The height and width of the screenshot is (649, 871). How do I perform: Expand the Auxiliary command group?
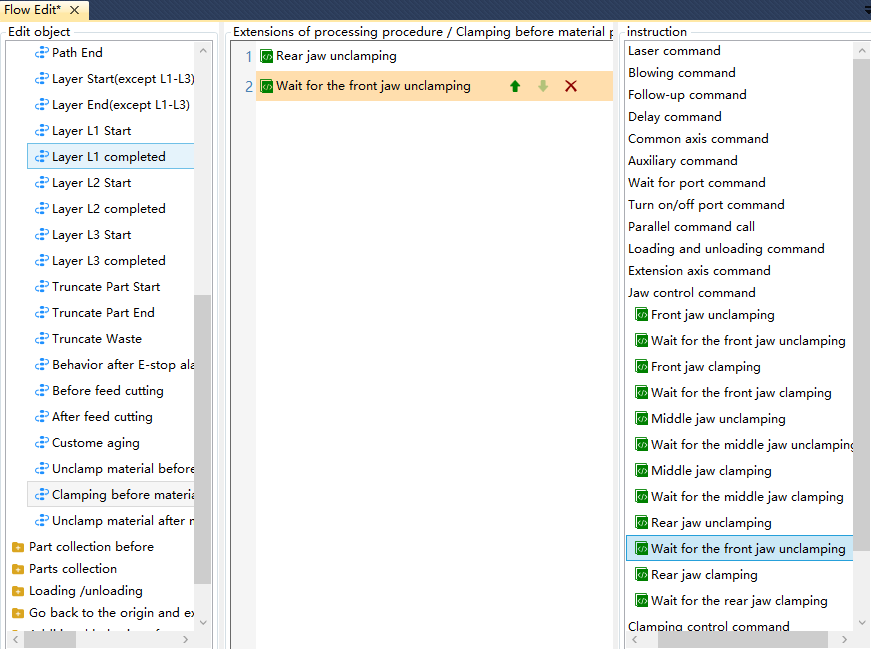point(683,161)
